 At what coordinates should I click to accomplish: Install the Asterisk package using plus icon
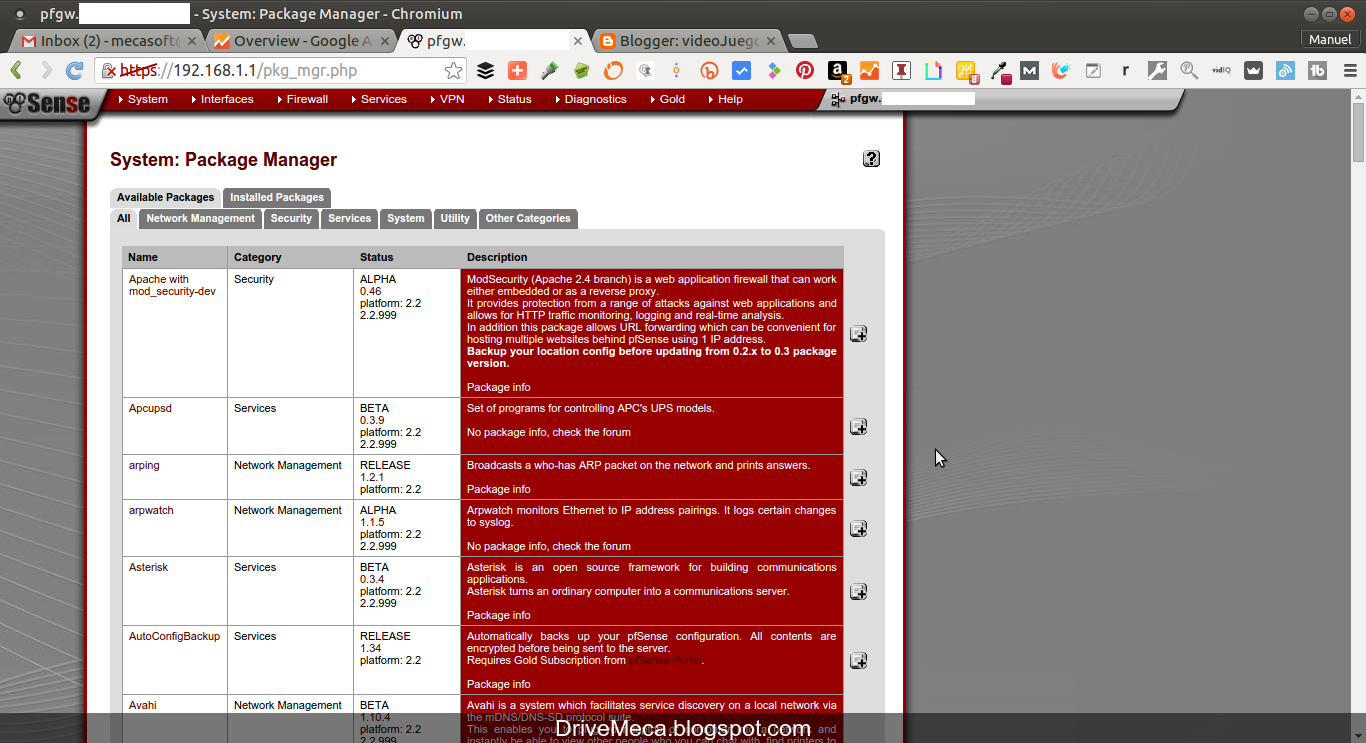coord(858,592)
